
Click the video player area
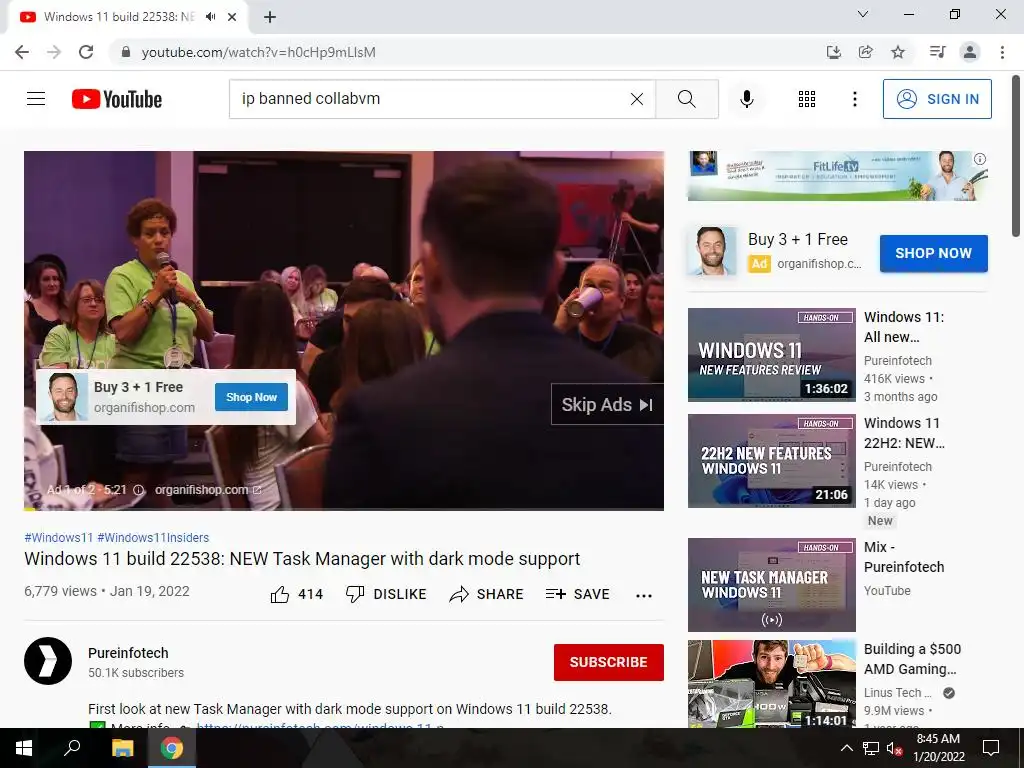[344, 330]
